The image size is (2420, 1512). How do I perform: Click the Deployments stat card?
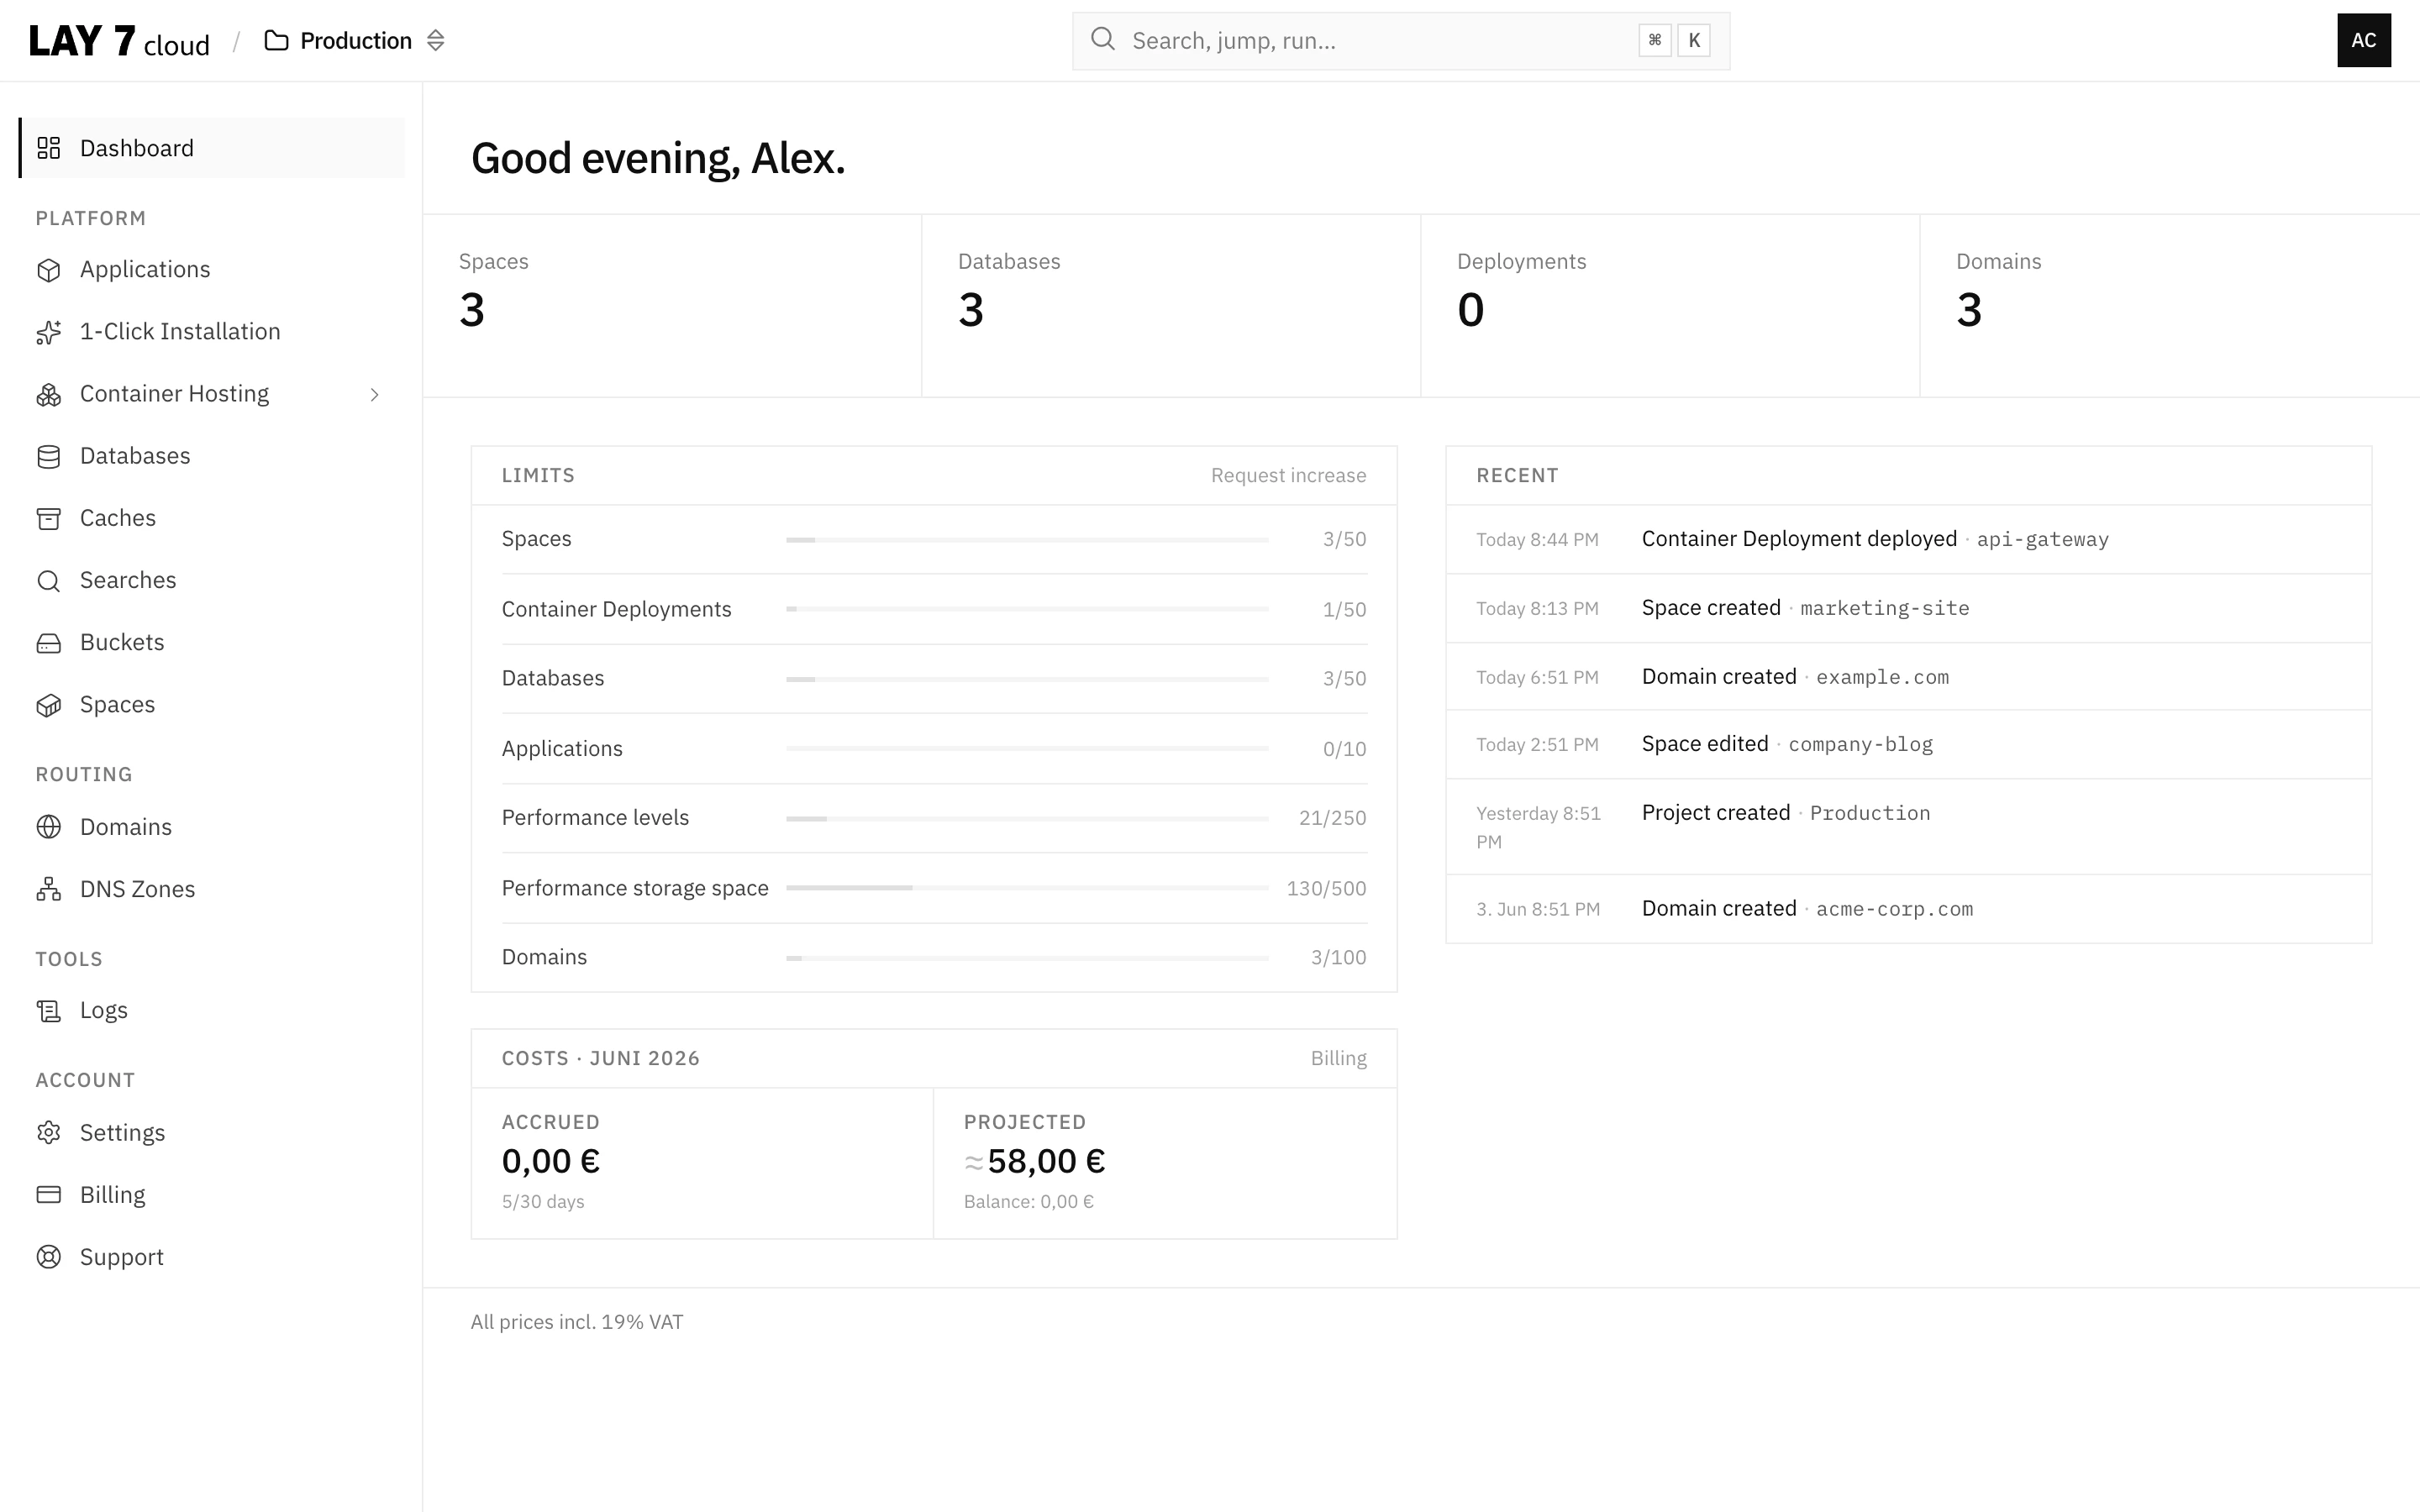(x=1669, y=306)
